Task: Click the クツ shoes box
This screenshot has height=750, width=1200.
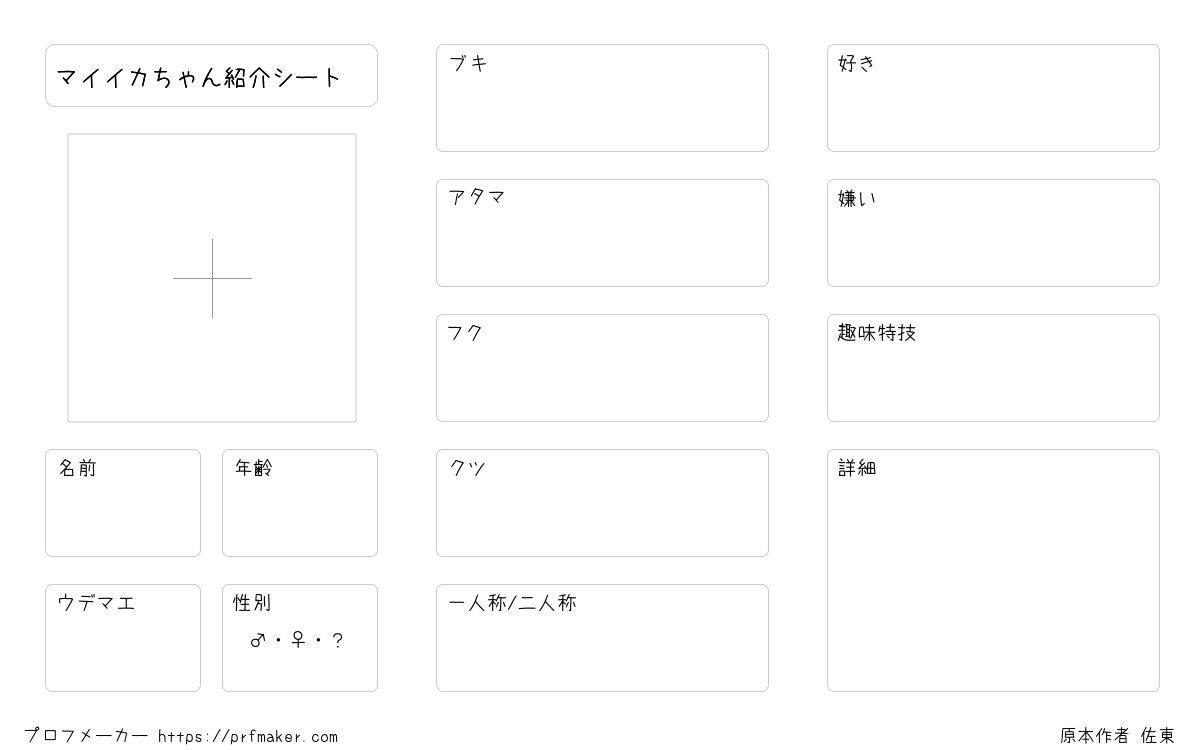Action: click(602, 503)
